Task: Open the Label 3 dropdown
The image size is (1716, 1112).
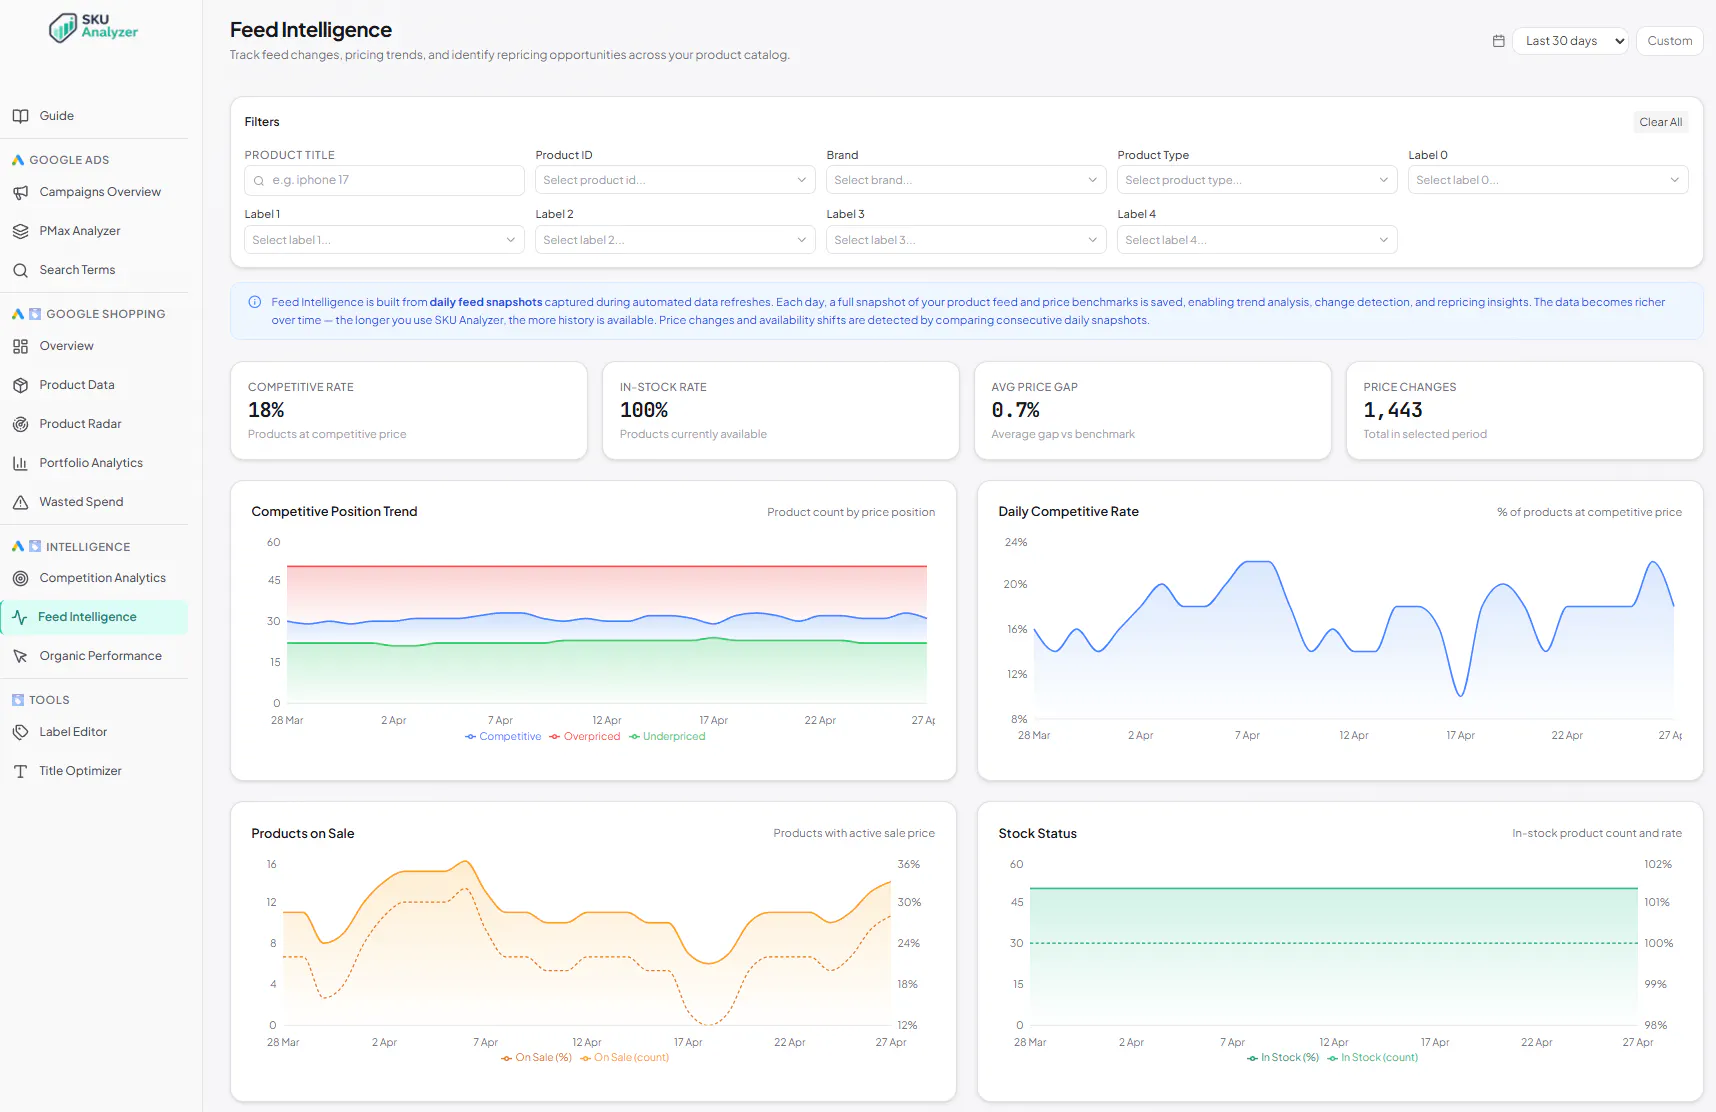Action: (x=966, y=240)
